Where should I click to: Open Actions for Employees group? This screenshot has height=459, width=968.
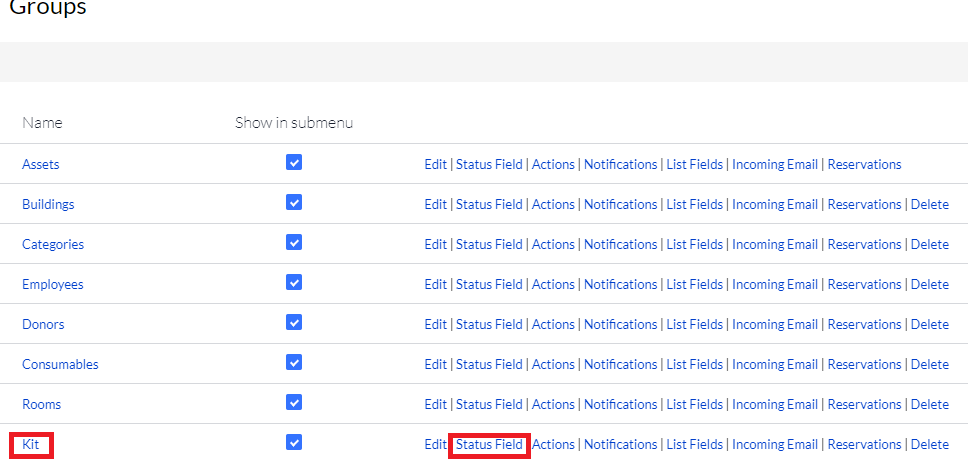tap(553, 285)
